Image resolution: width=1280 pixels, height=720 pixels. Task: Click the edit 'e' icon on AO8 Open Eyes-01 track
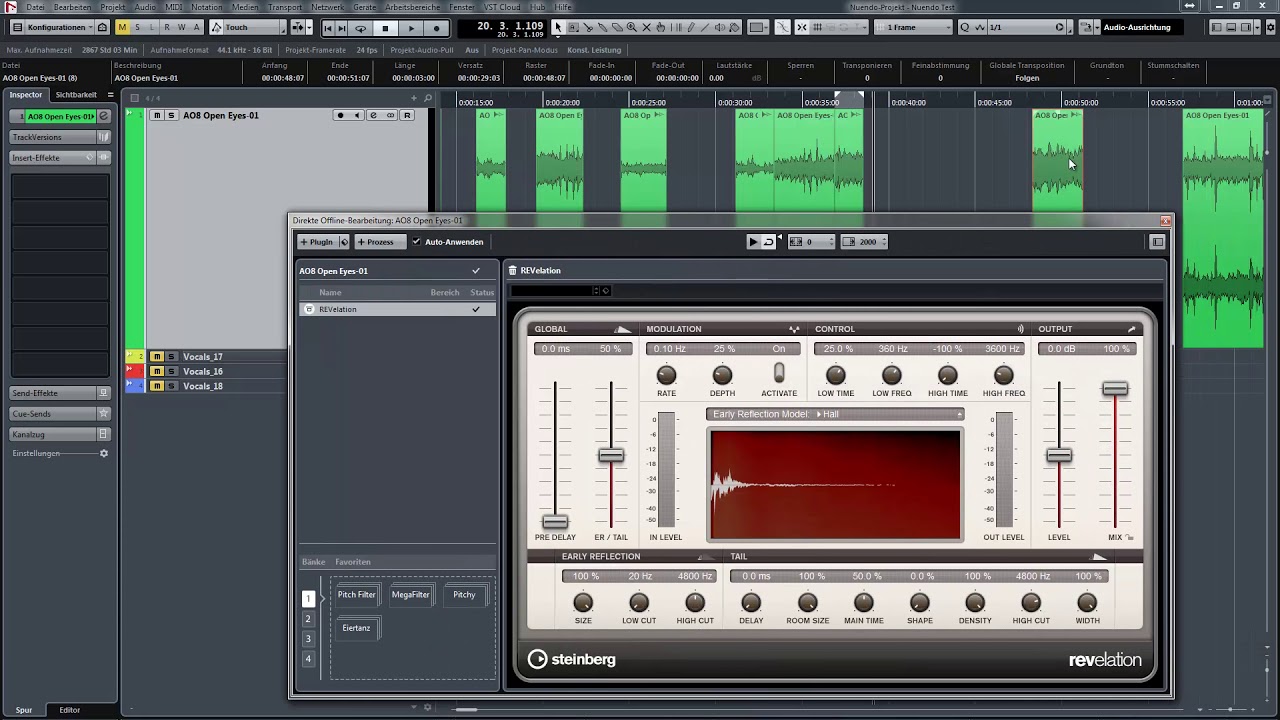373,115
